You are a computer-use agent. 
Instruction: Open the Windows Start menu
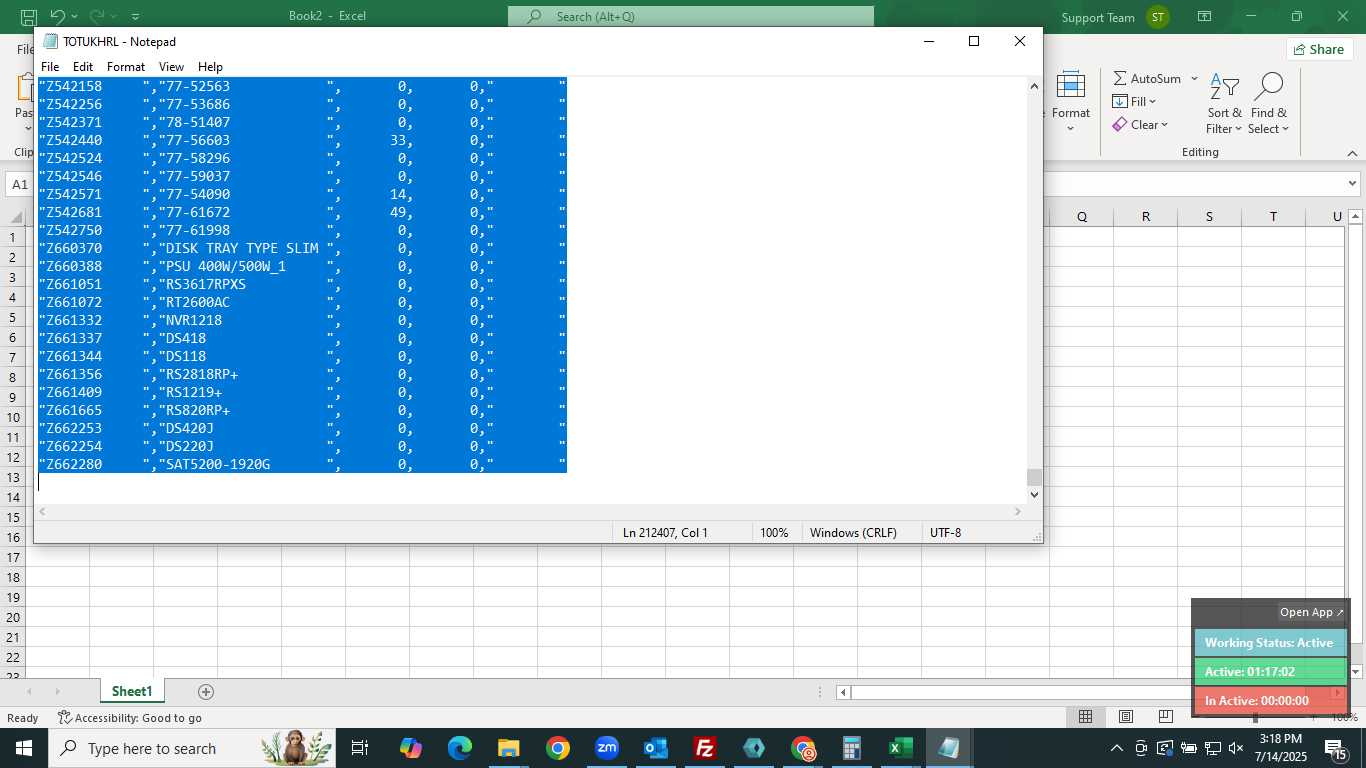pyautogui.click(x=24, y=748)
